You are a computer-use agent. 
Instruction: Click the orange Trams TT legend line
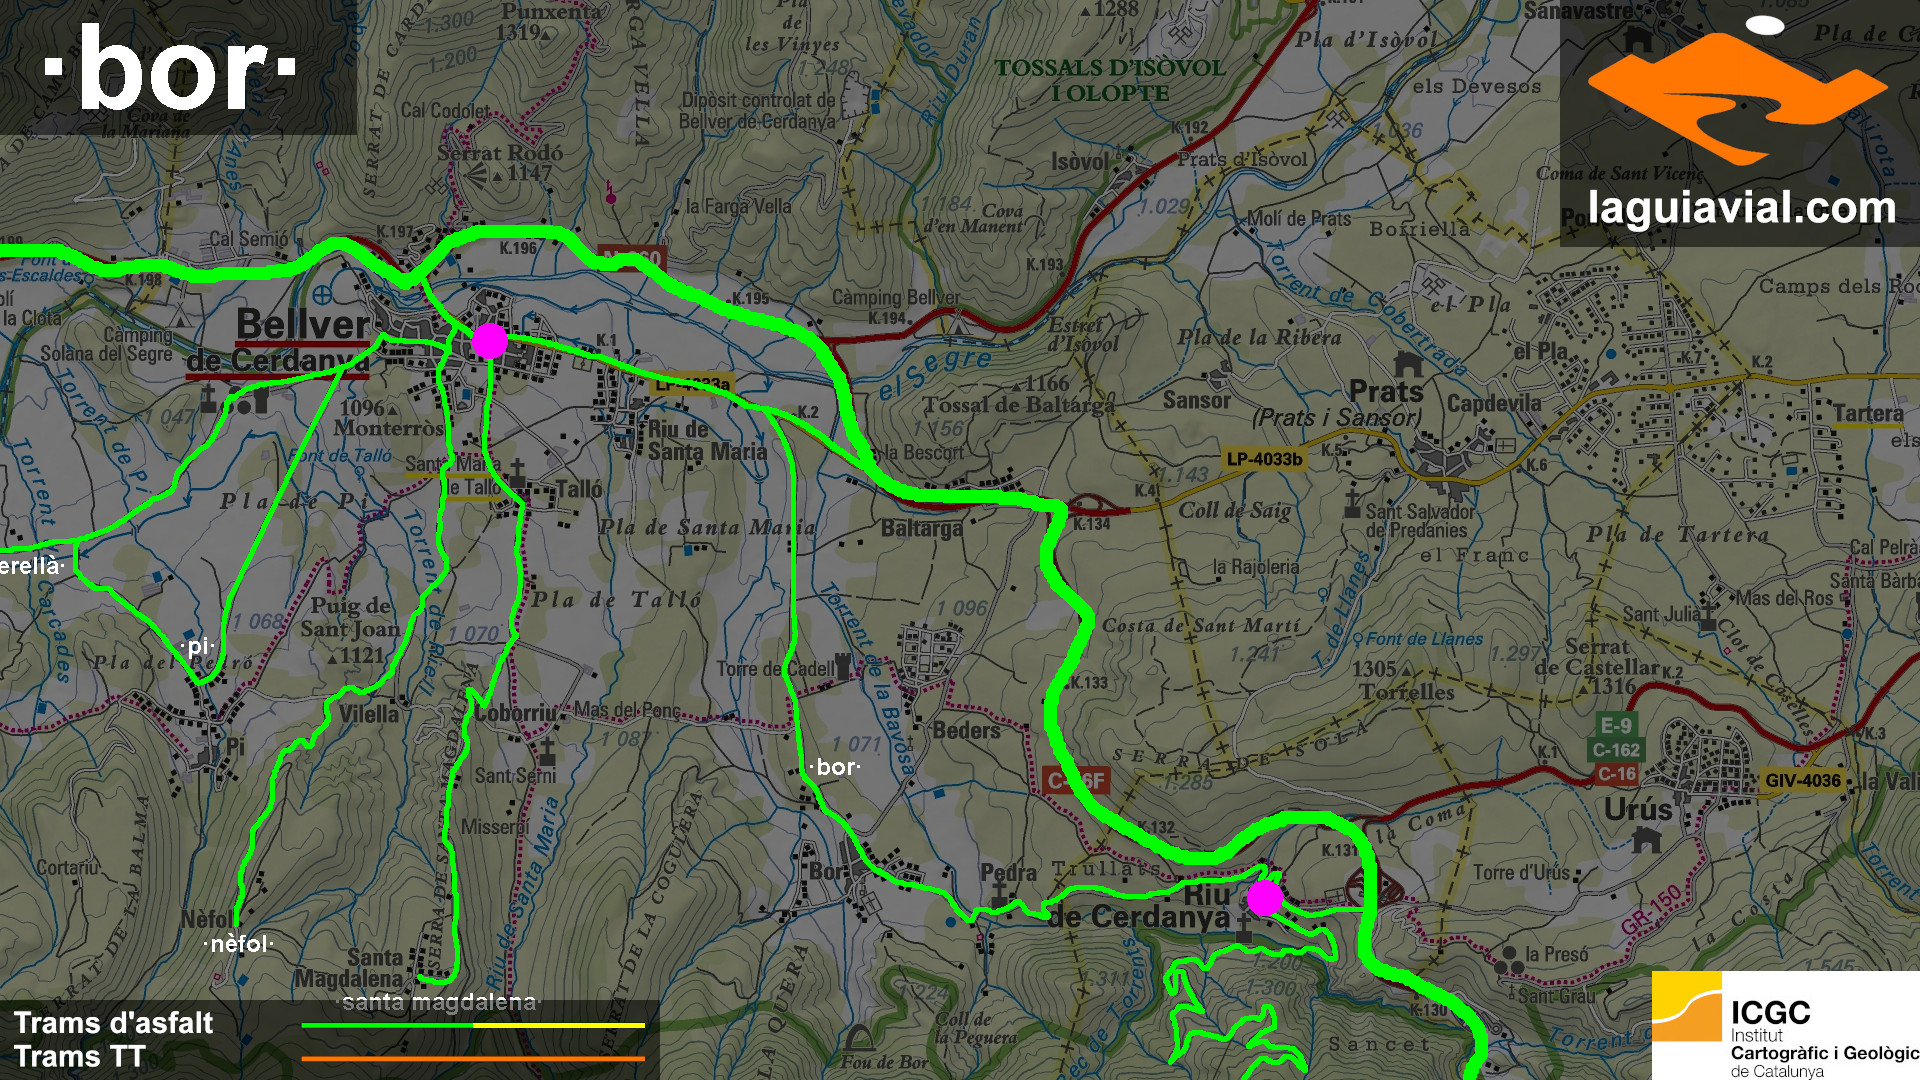click(472, 1058)
